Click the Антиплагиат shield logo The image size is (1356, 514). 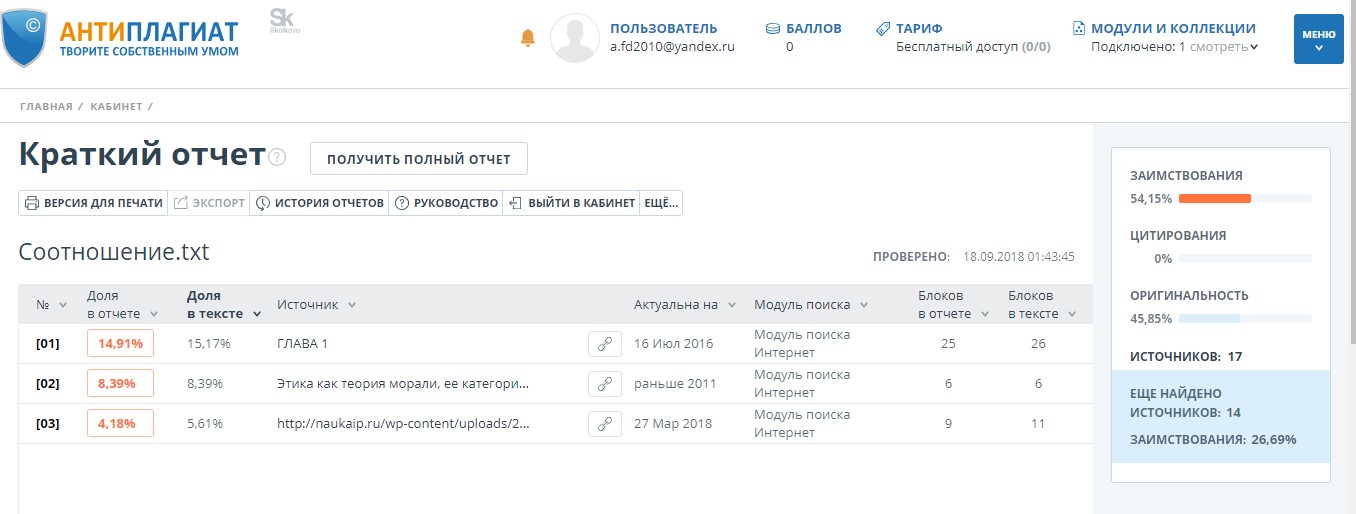23,38
